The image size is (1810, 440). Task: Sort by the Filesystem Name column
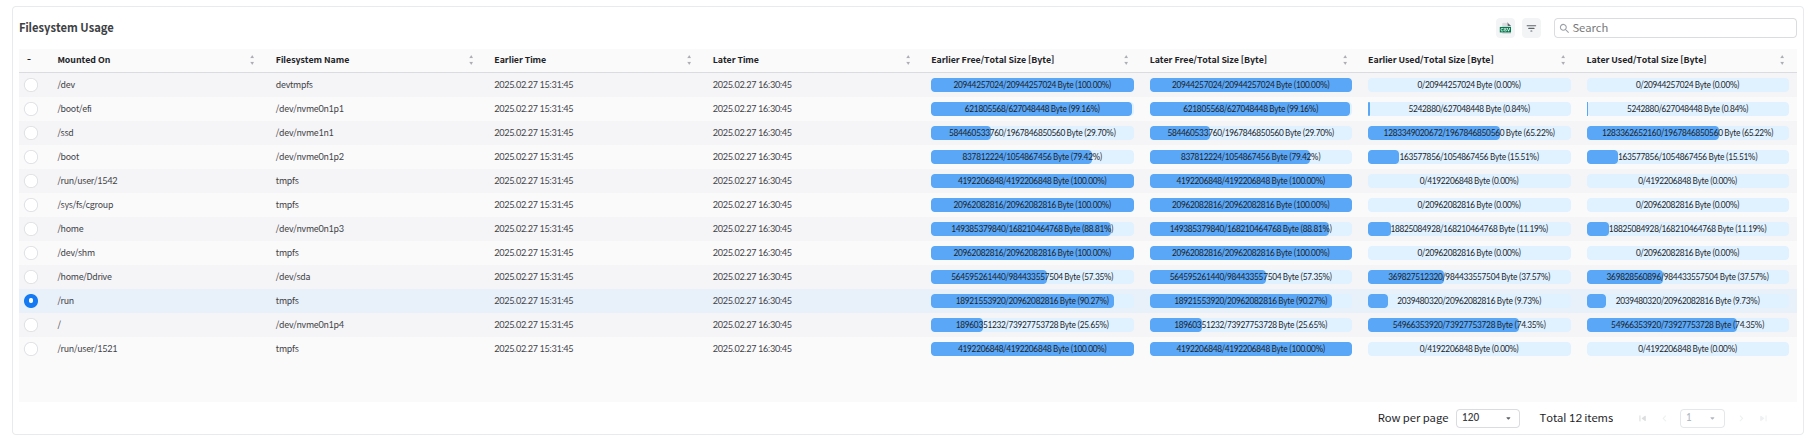point(471,60)
